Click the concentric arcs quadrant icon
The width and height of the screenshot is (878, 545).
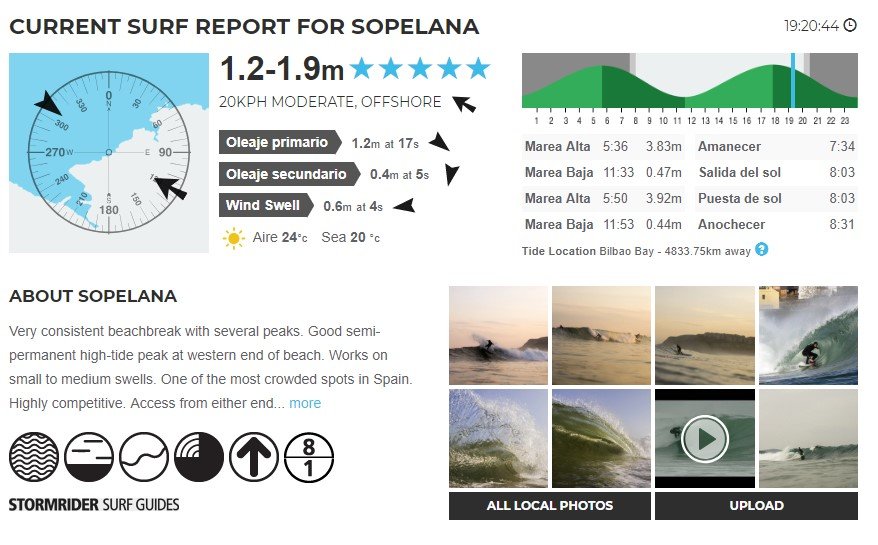[199, 458]
